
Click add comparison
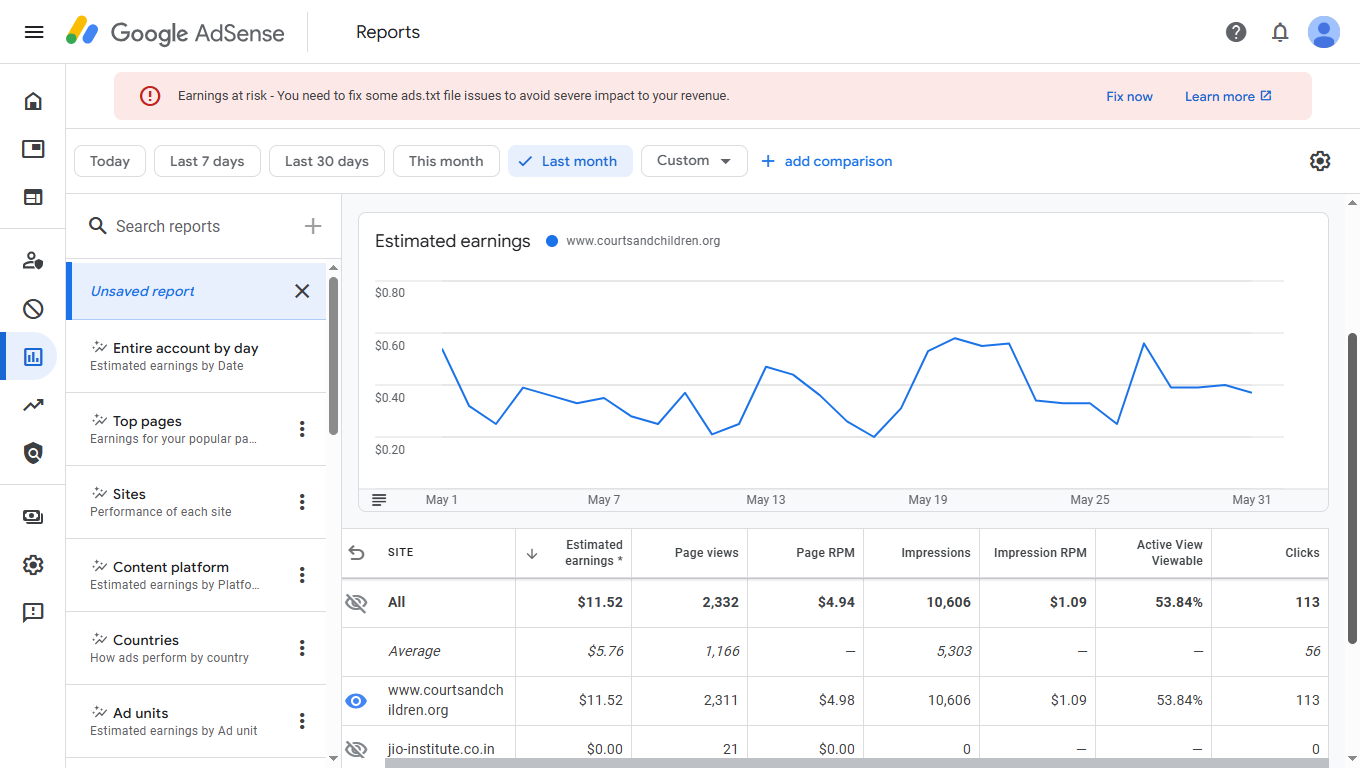[826, 161]
